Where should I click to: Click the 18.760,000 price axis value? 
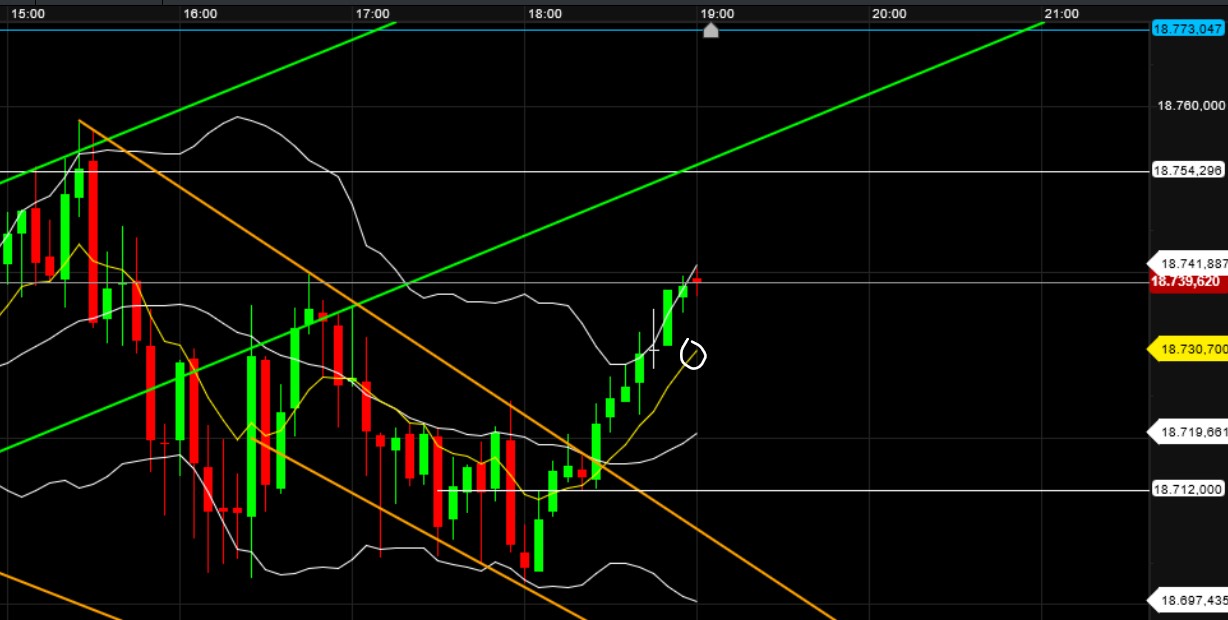1191,105
